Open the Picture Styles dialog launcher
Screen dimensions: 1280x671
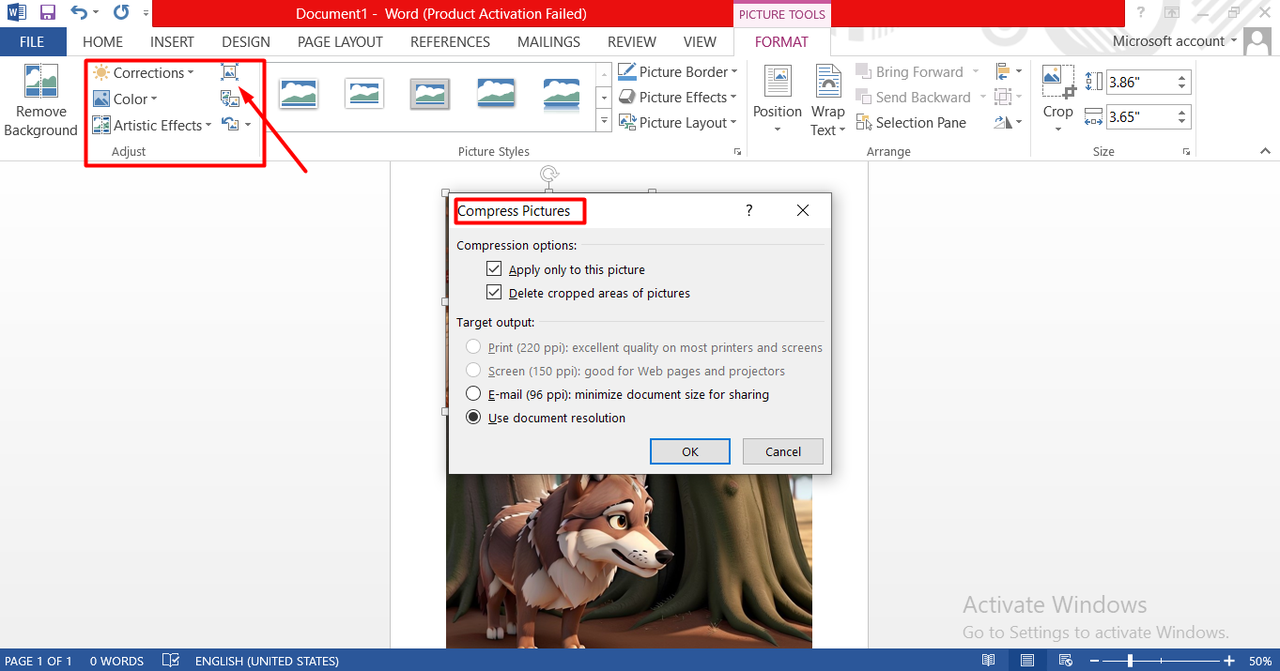[738, 152]
